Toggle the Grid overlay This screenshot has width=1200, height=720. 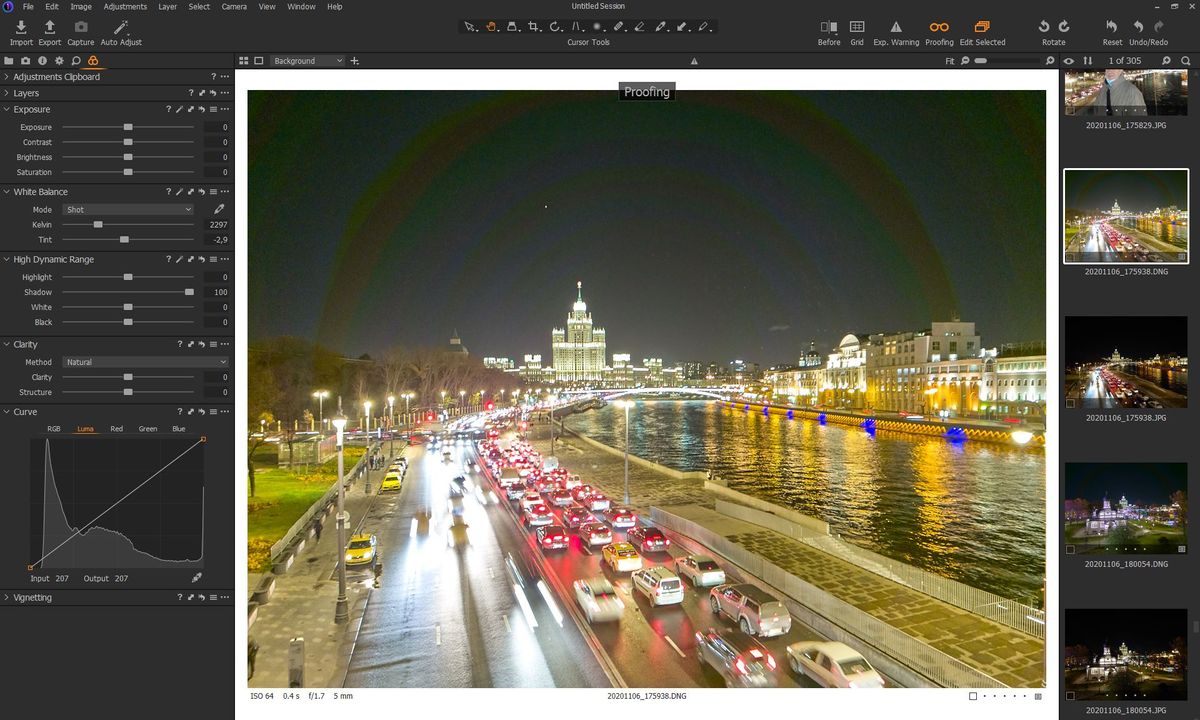(x=857, y=28)
